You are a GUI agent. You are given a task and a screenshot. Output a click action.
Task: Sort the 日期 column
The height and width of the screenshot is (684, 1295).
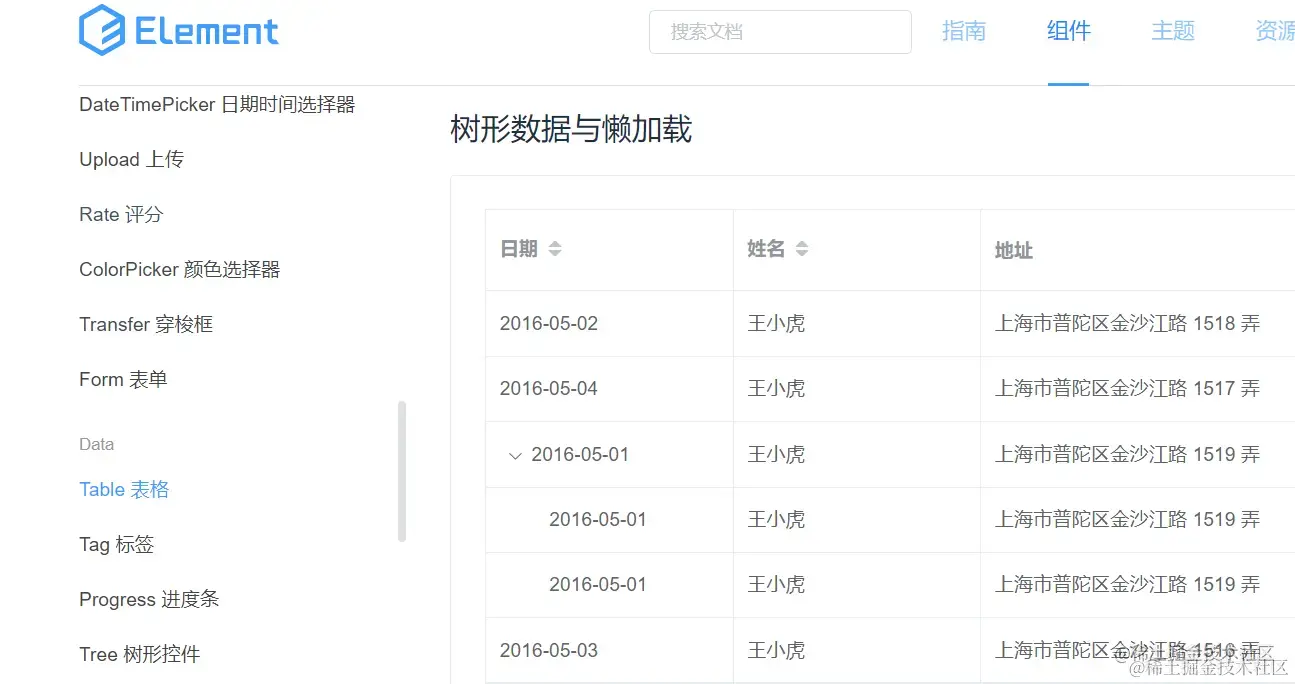555,249
